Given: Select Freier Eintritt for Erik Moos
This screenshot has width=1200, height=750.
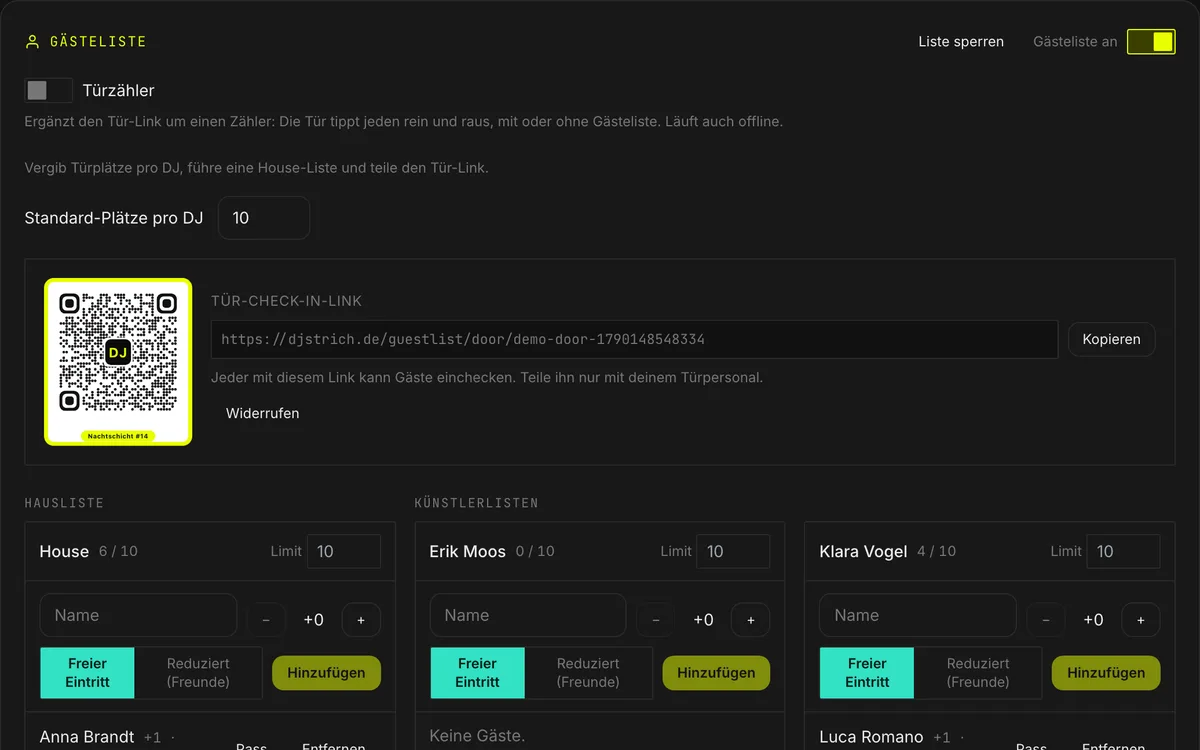Looking at the screenshot, I should point(477,672).
